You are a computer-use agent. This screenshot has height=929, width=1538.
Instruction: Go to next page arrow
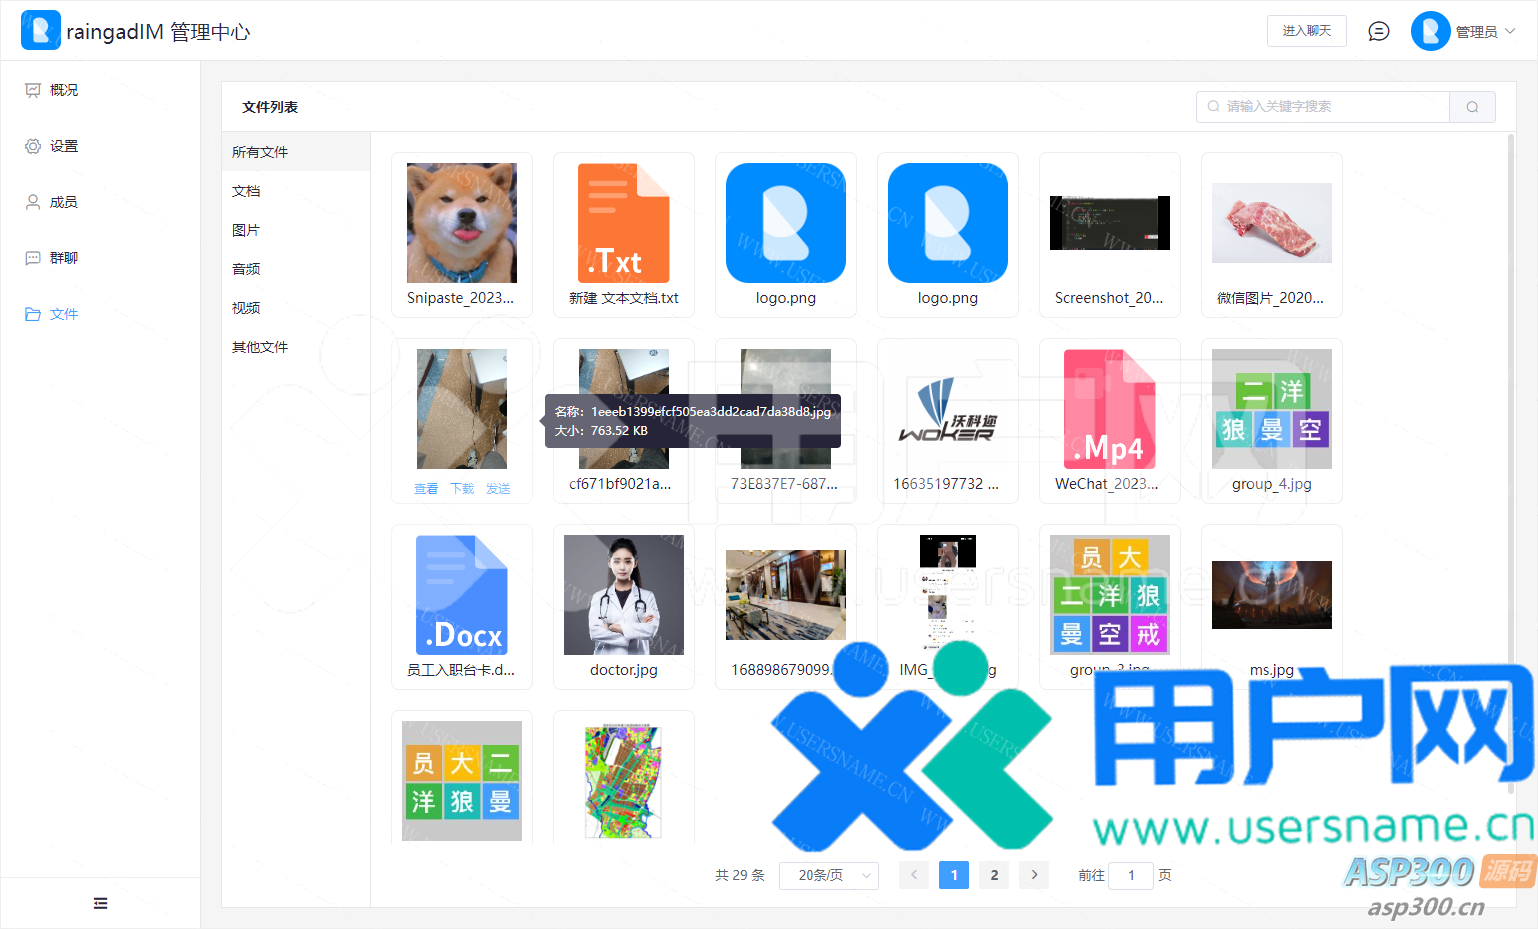coord(1034,875)
